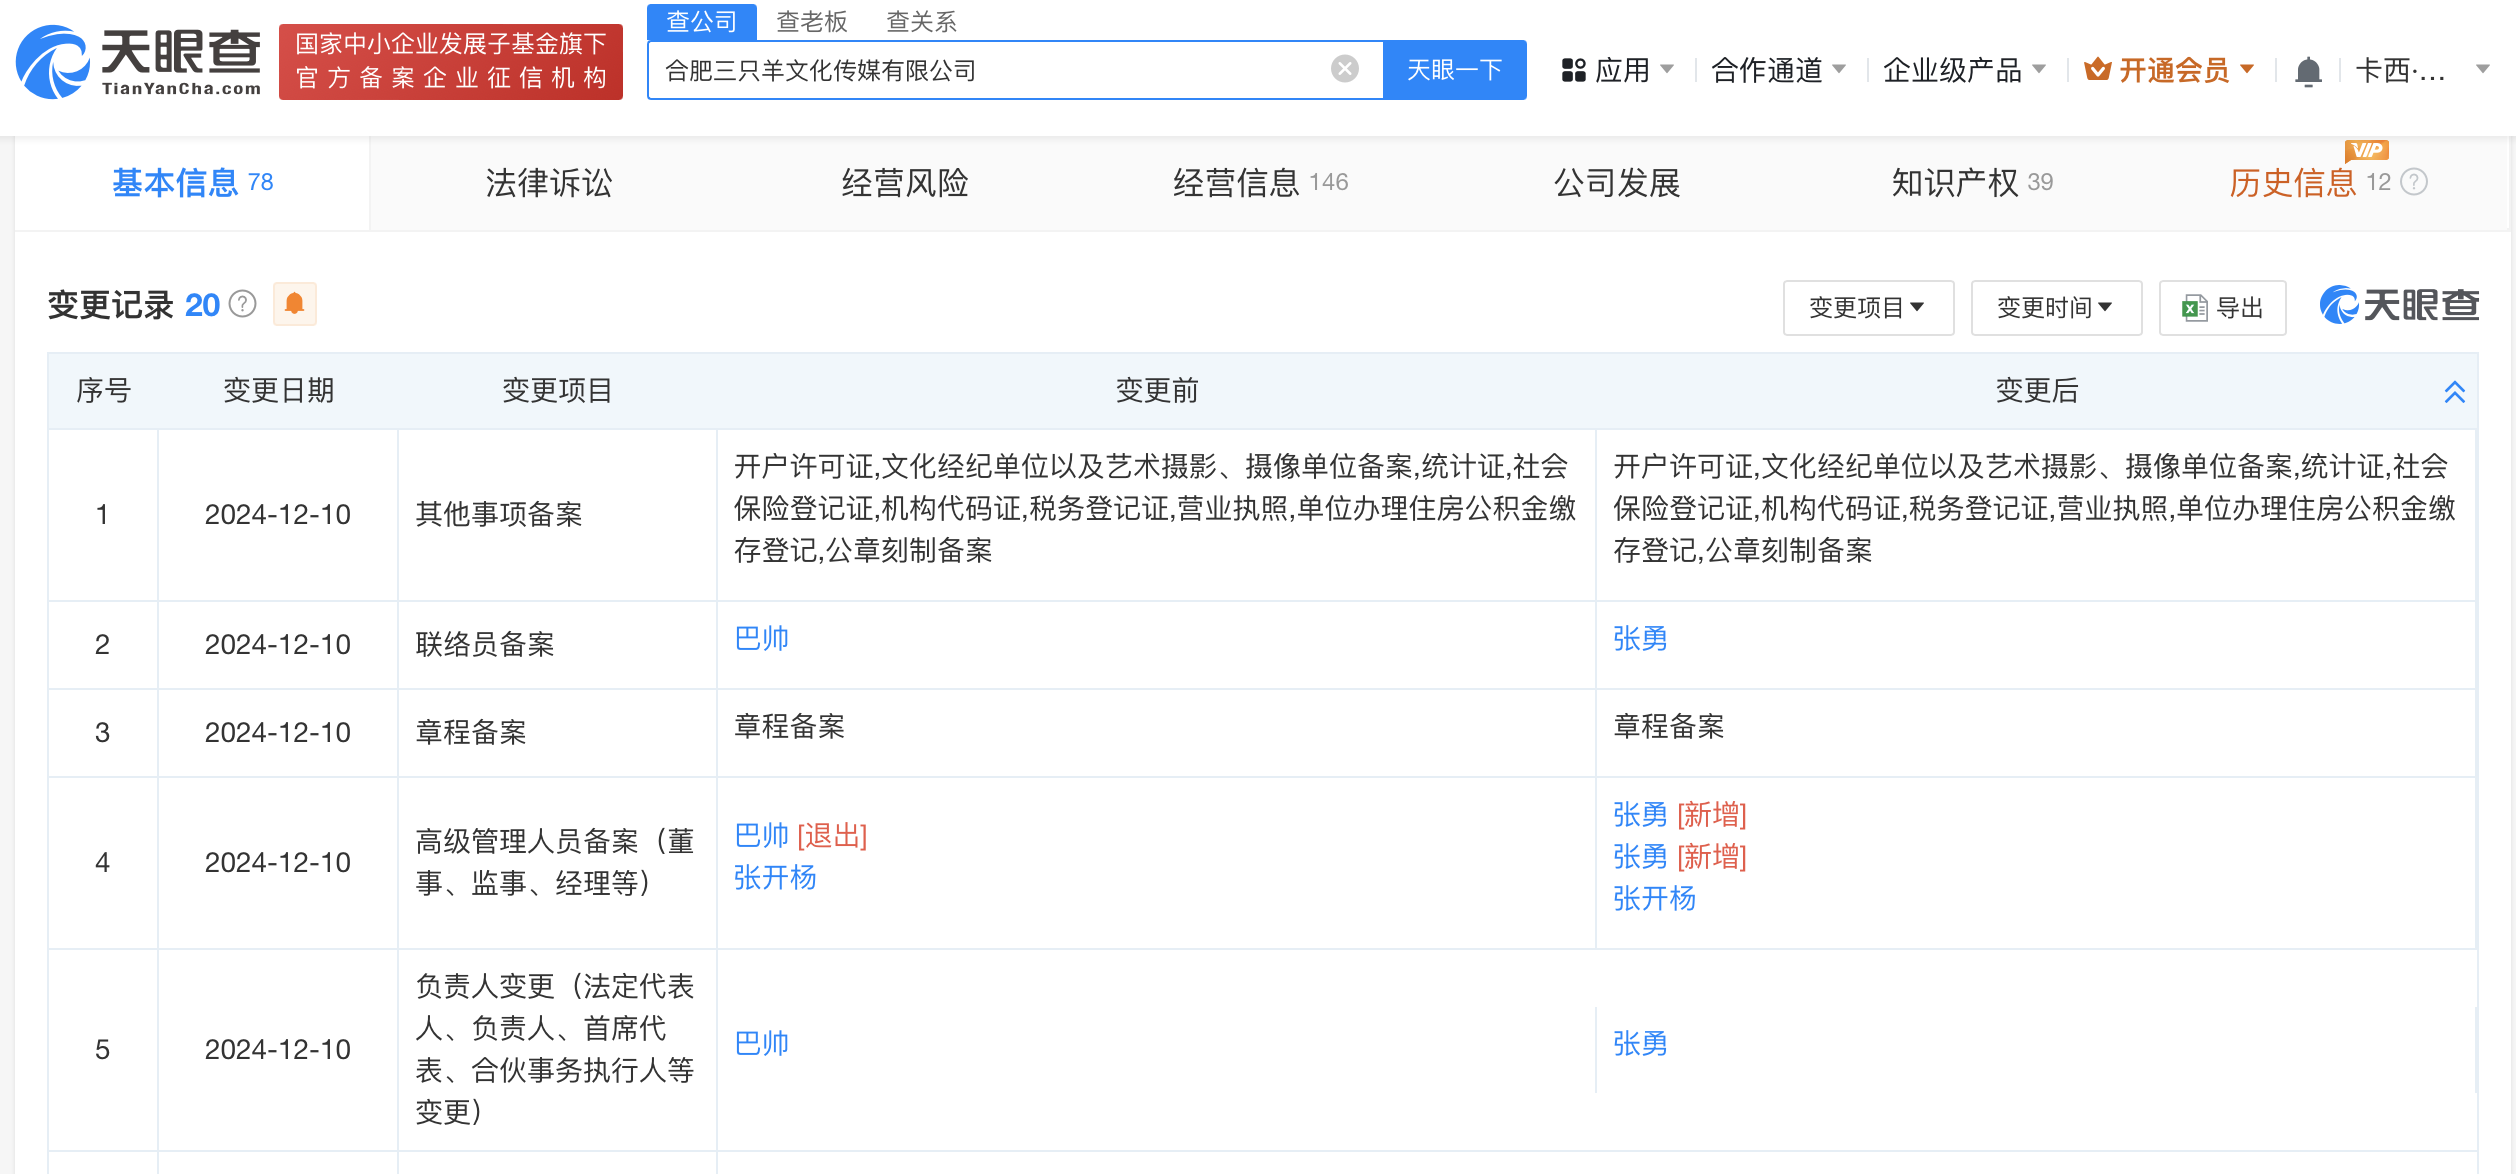
Task: Open the 变更时间 filter dropdown
Action: pos(2055,307)
